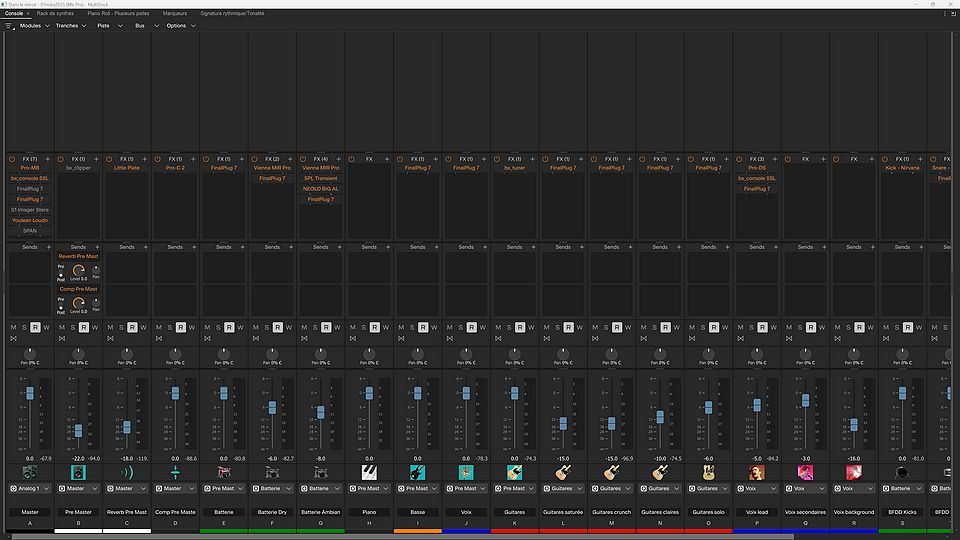This screenshot has width=960, height=540.
Task: Click the Voix lead track picture
Action: 756,472
